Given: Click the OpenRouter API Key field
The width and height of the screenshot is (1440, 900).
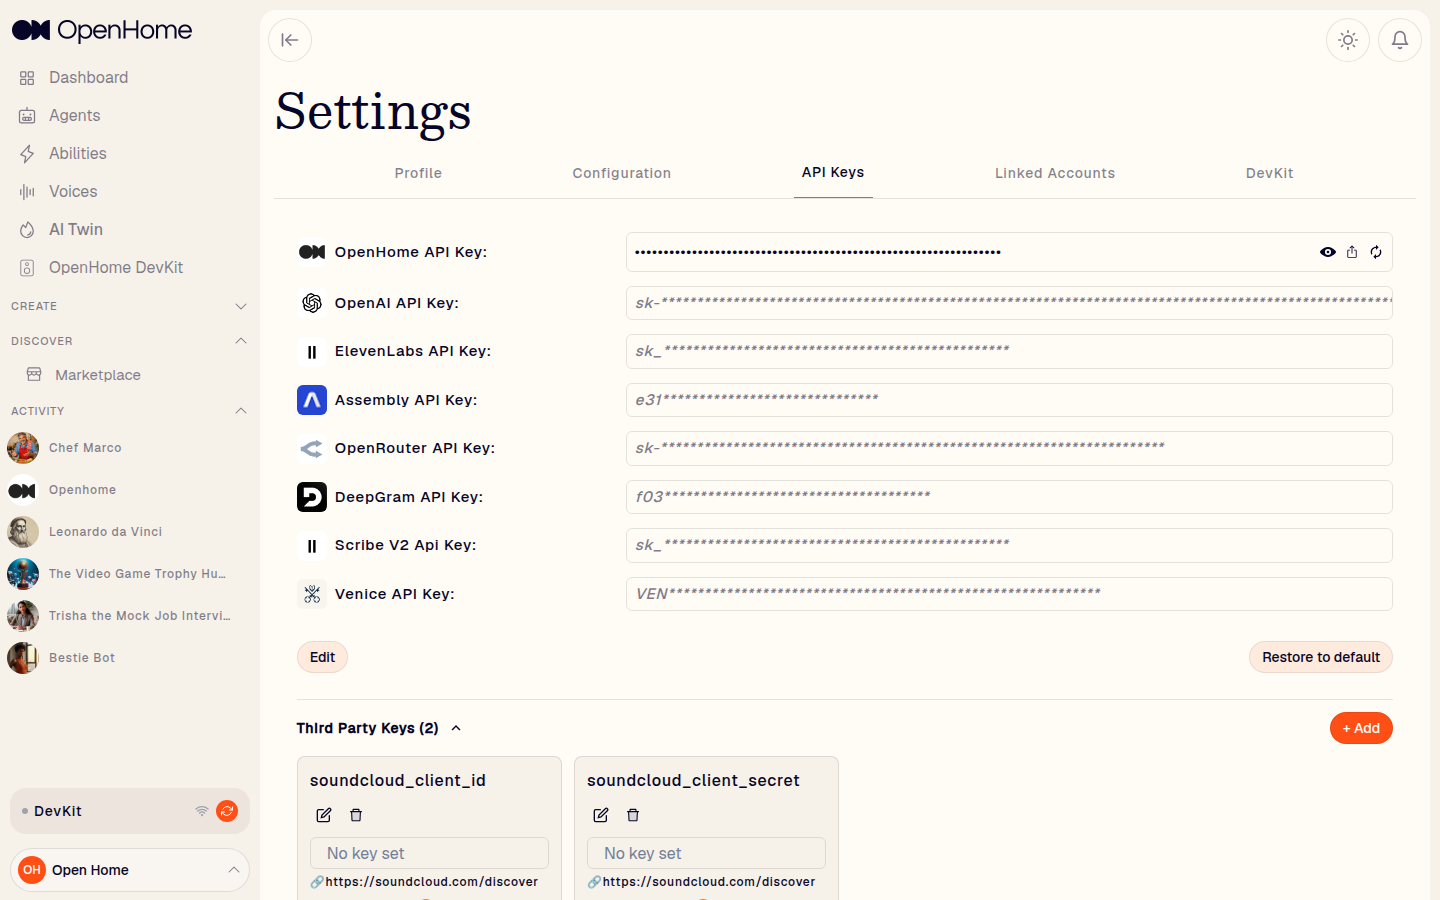Looking at the screenshot, I should (1009, 448).
